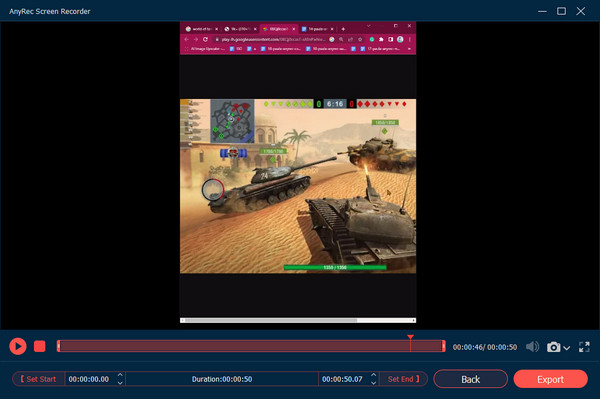Take a snapshot with the camera icon
This screenshot has width=600, height=399.
click(553, 347)
